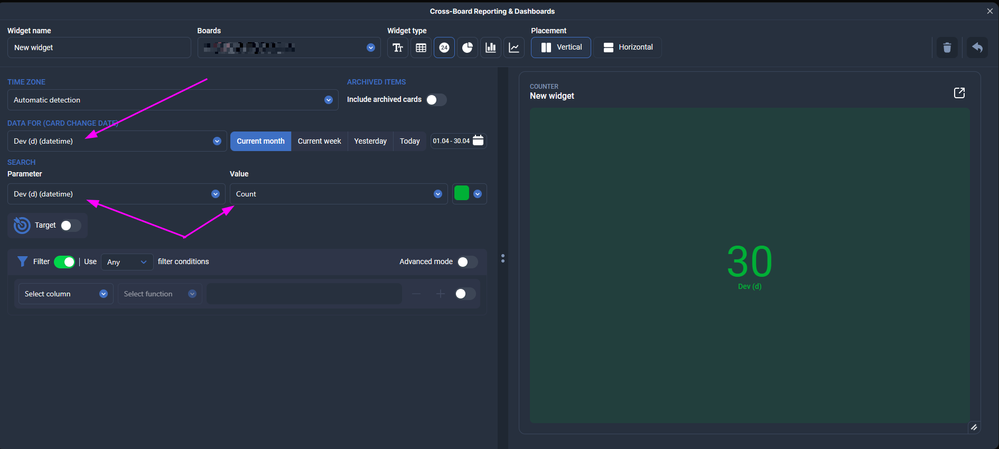This screenshot has height=449, width=999.
Task: Select the Today tab
Action: [x=410, y=141]
